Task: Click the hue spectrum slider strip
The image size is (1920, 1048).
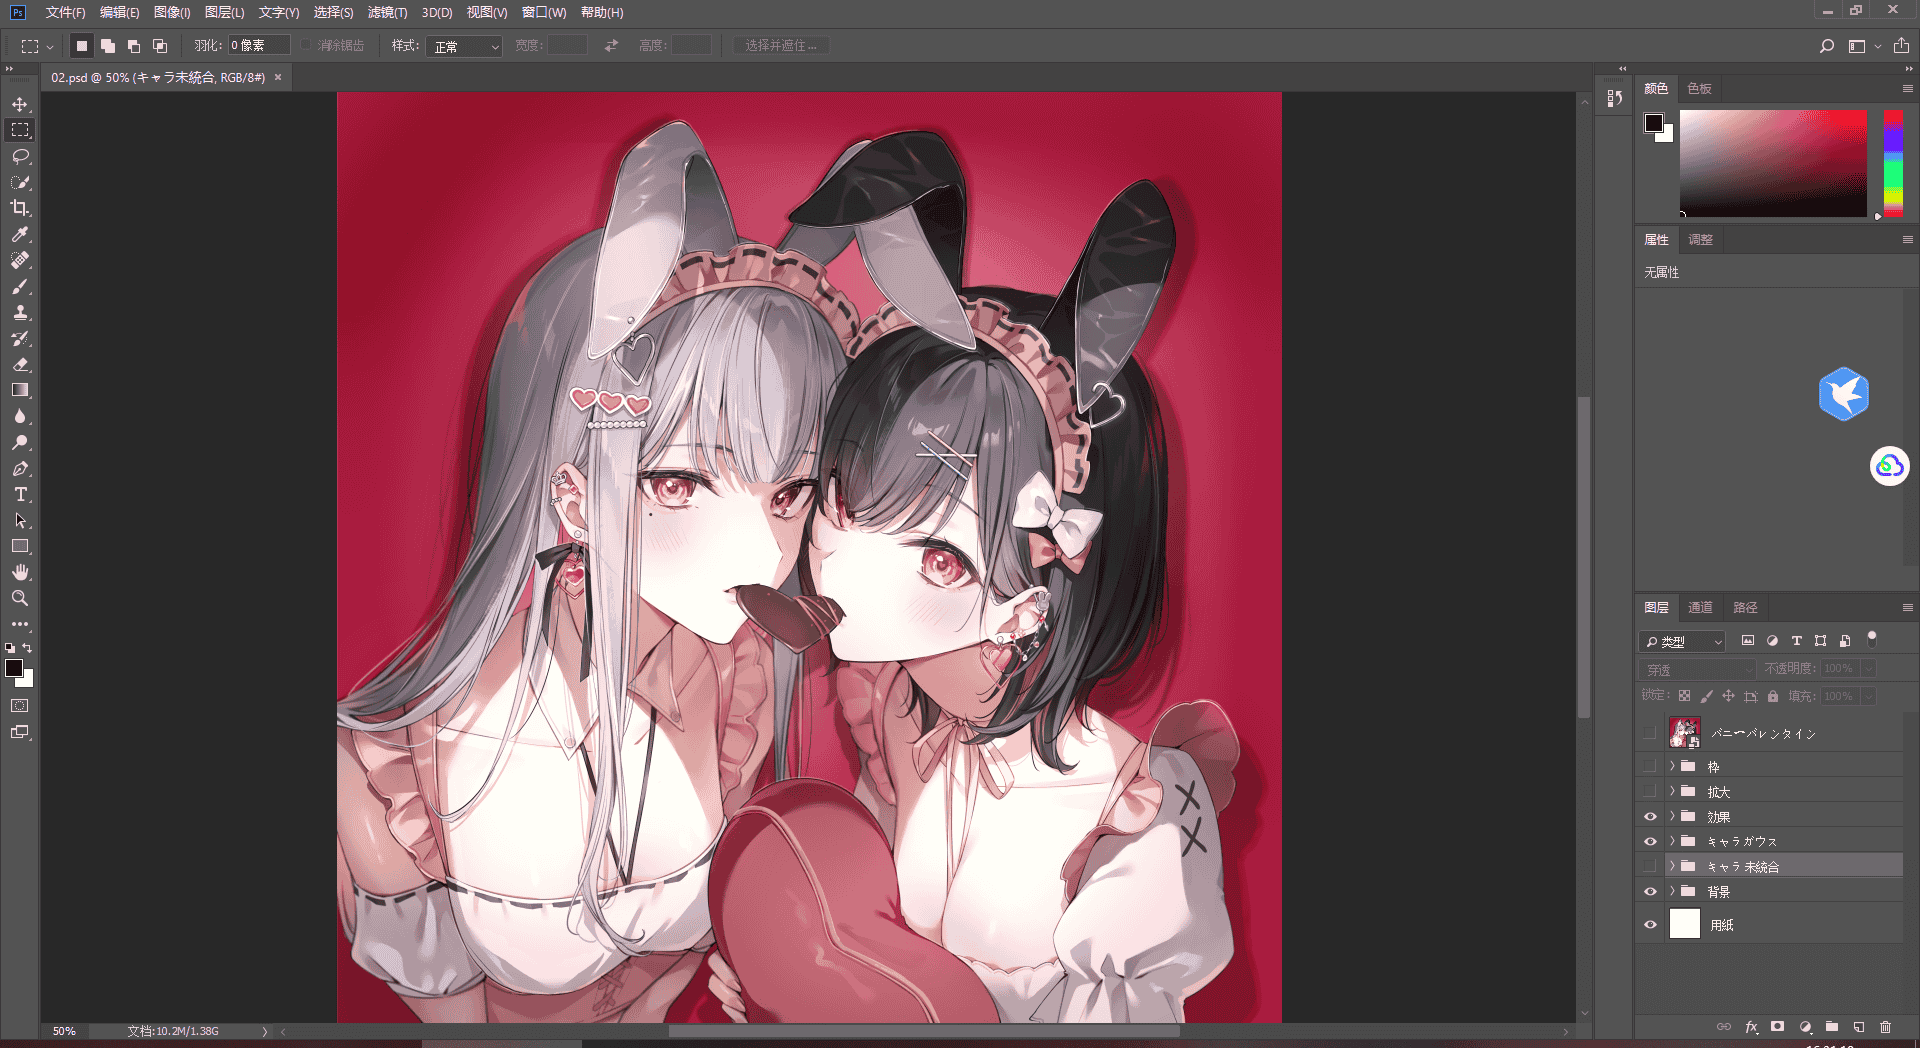Action: pos(1893,163)
